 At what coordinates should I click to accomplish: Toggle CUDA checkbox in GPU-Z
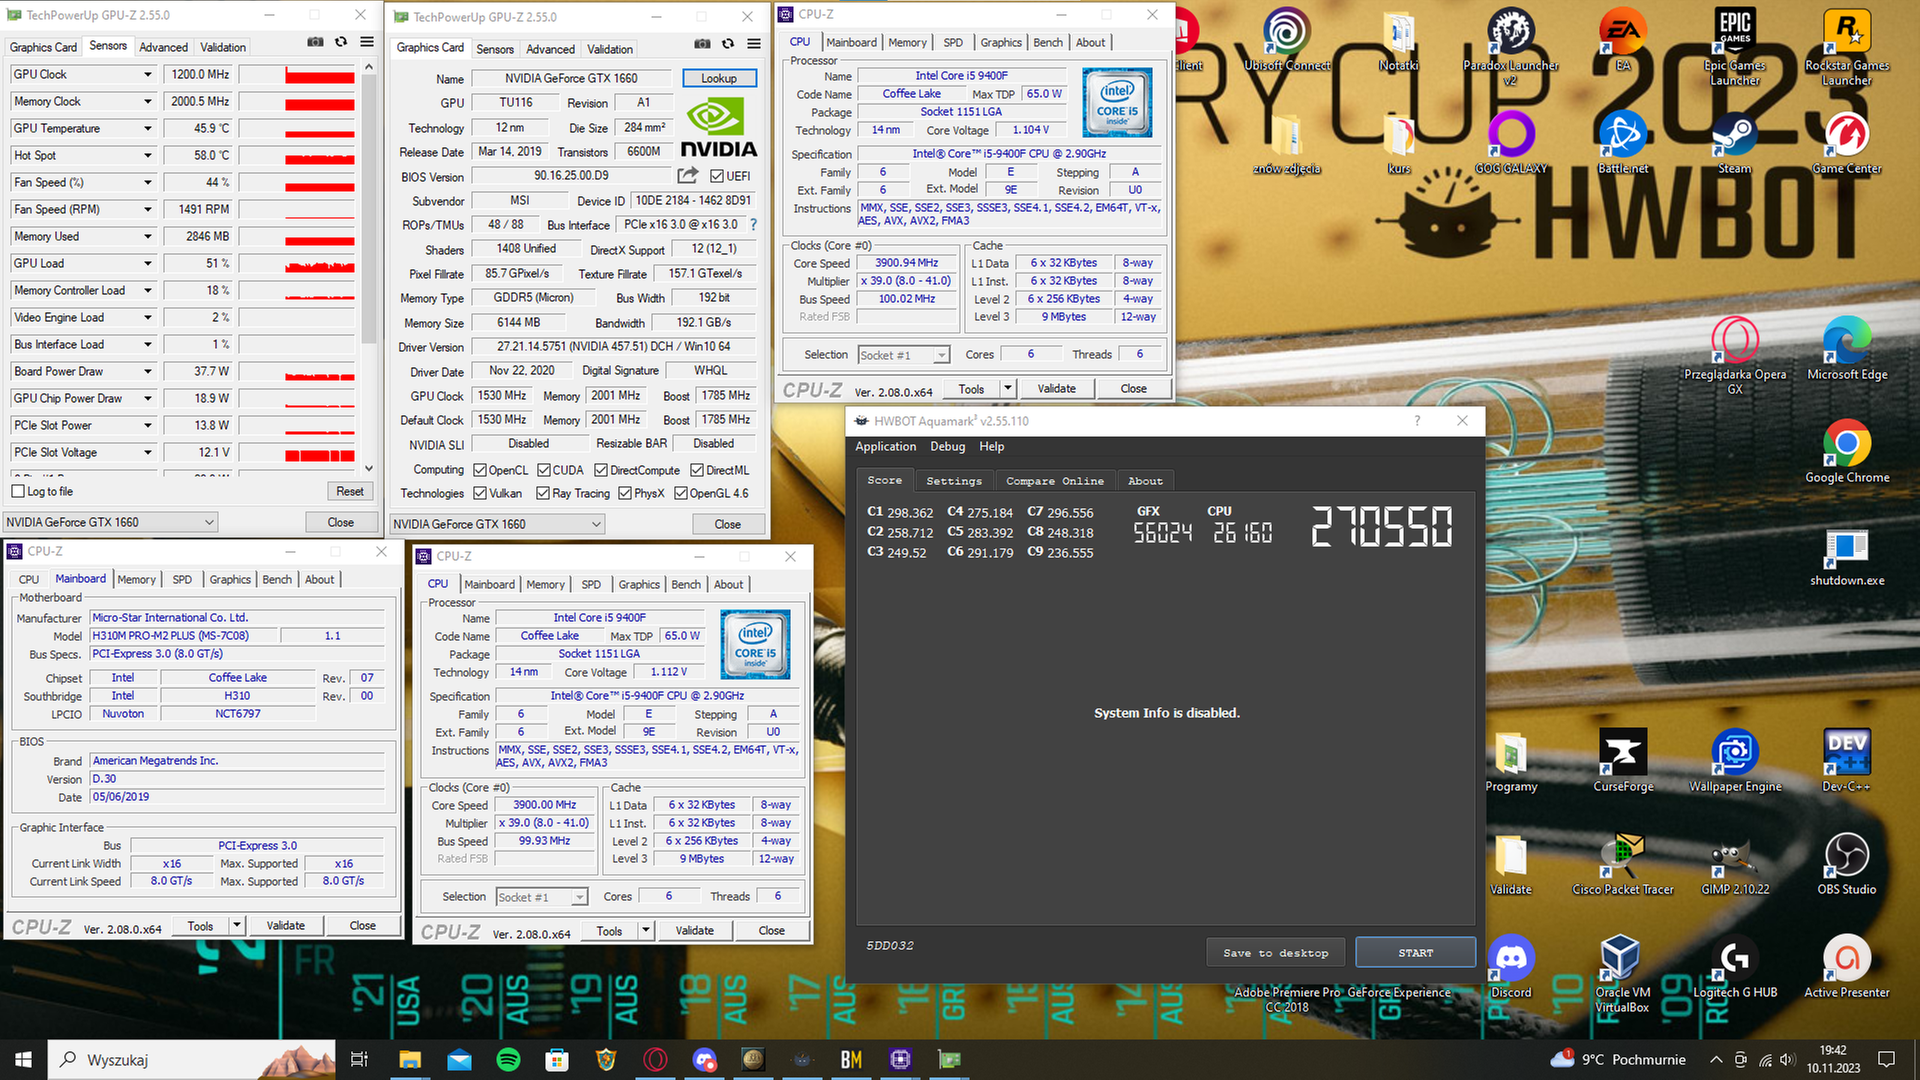coord(544,470)
